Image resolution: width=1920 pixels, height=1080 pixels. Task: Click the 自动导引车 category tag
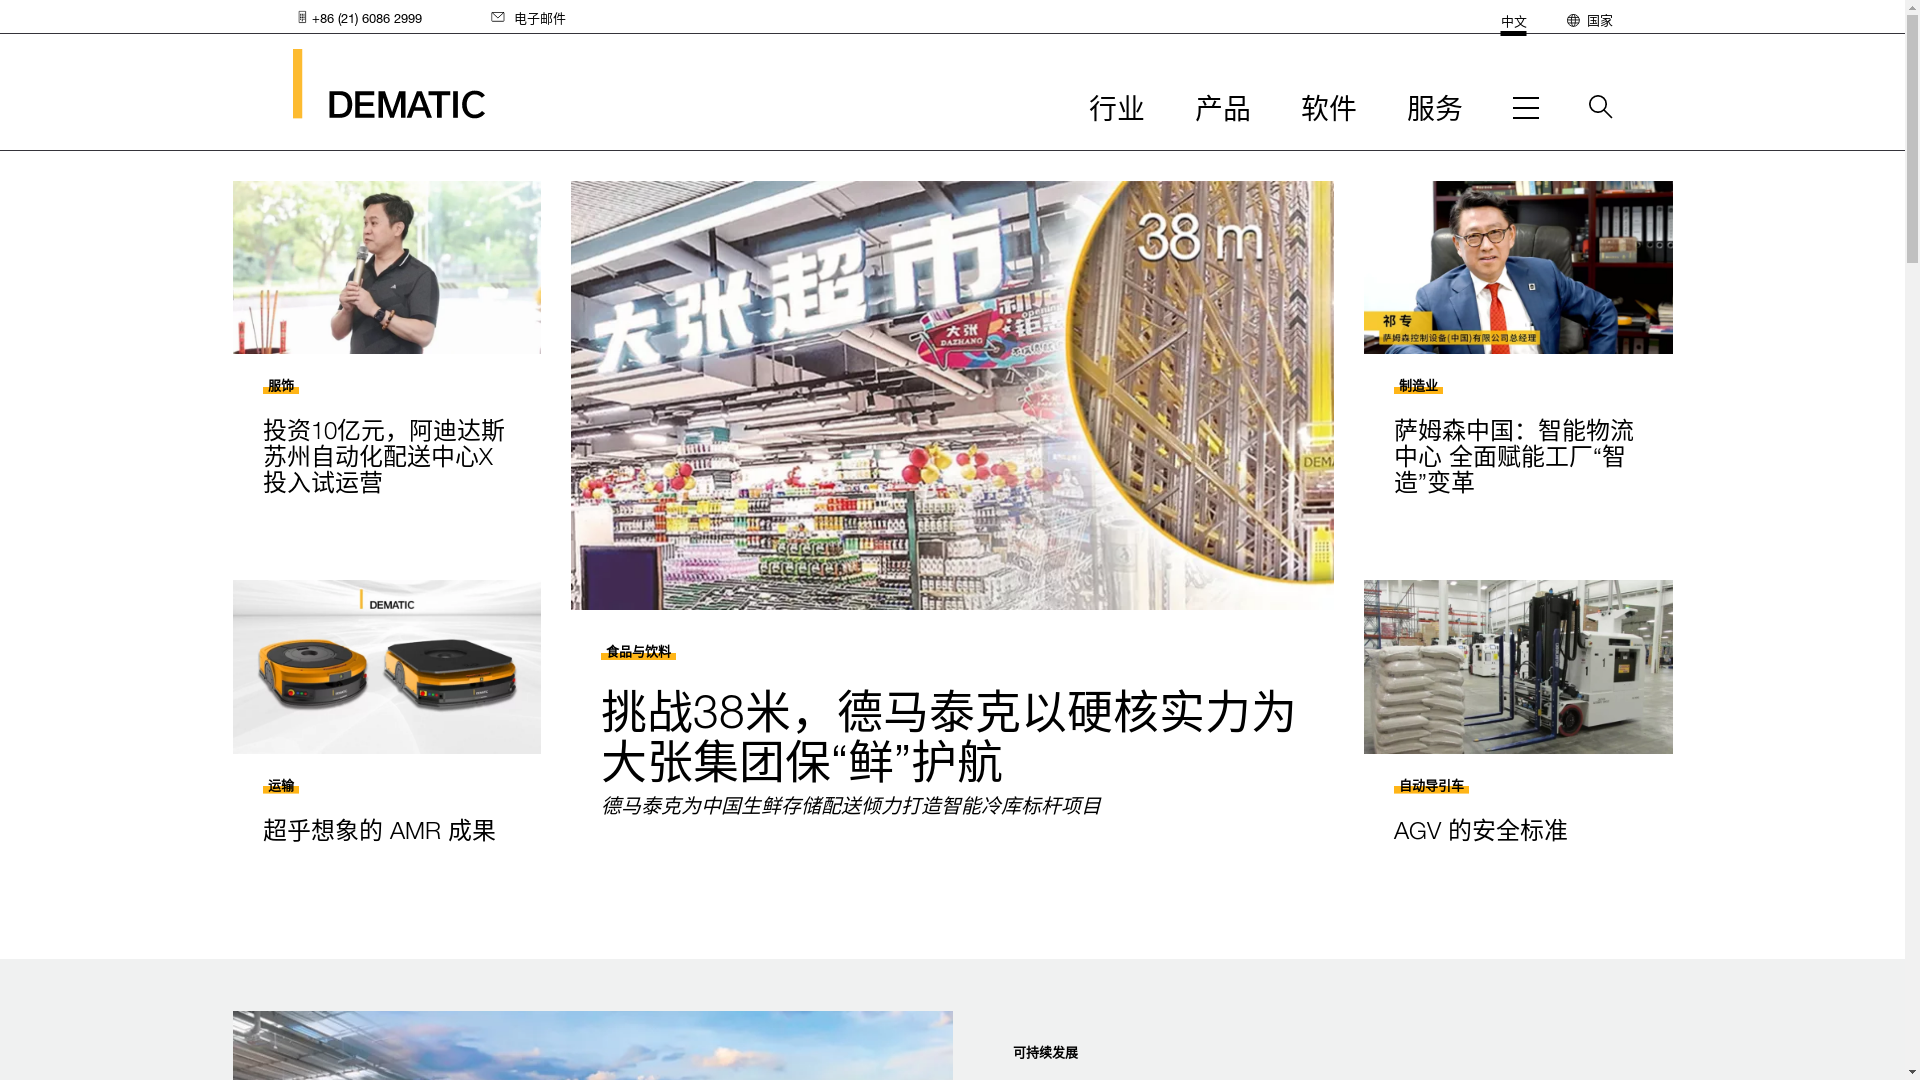pyautogui.click(x=1431, y=786)
